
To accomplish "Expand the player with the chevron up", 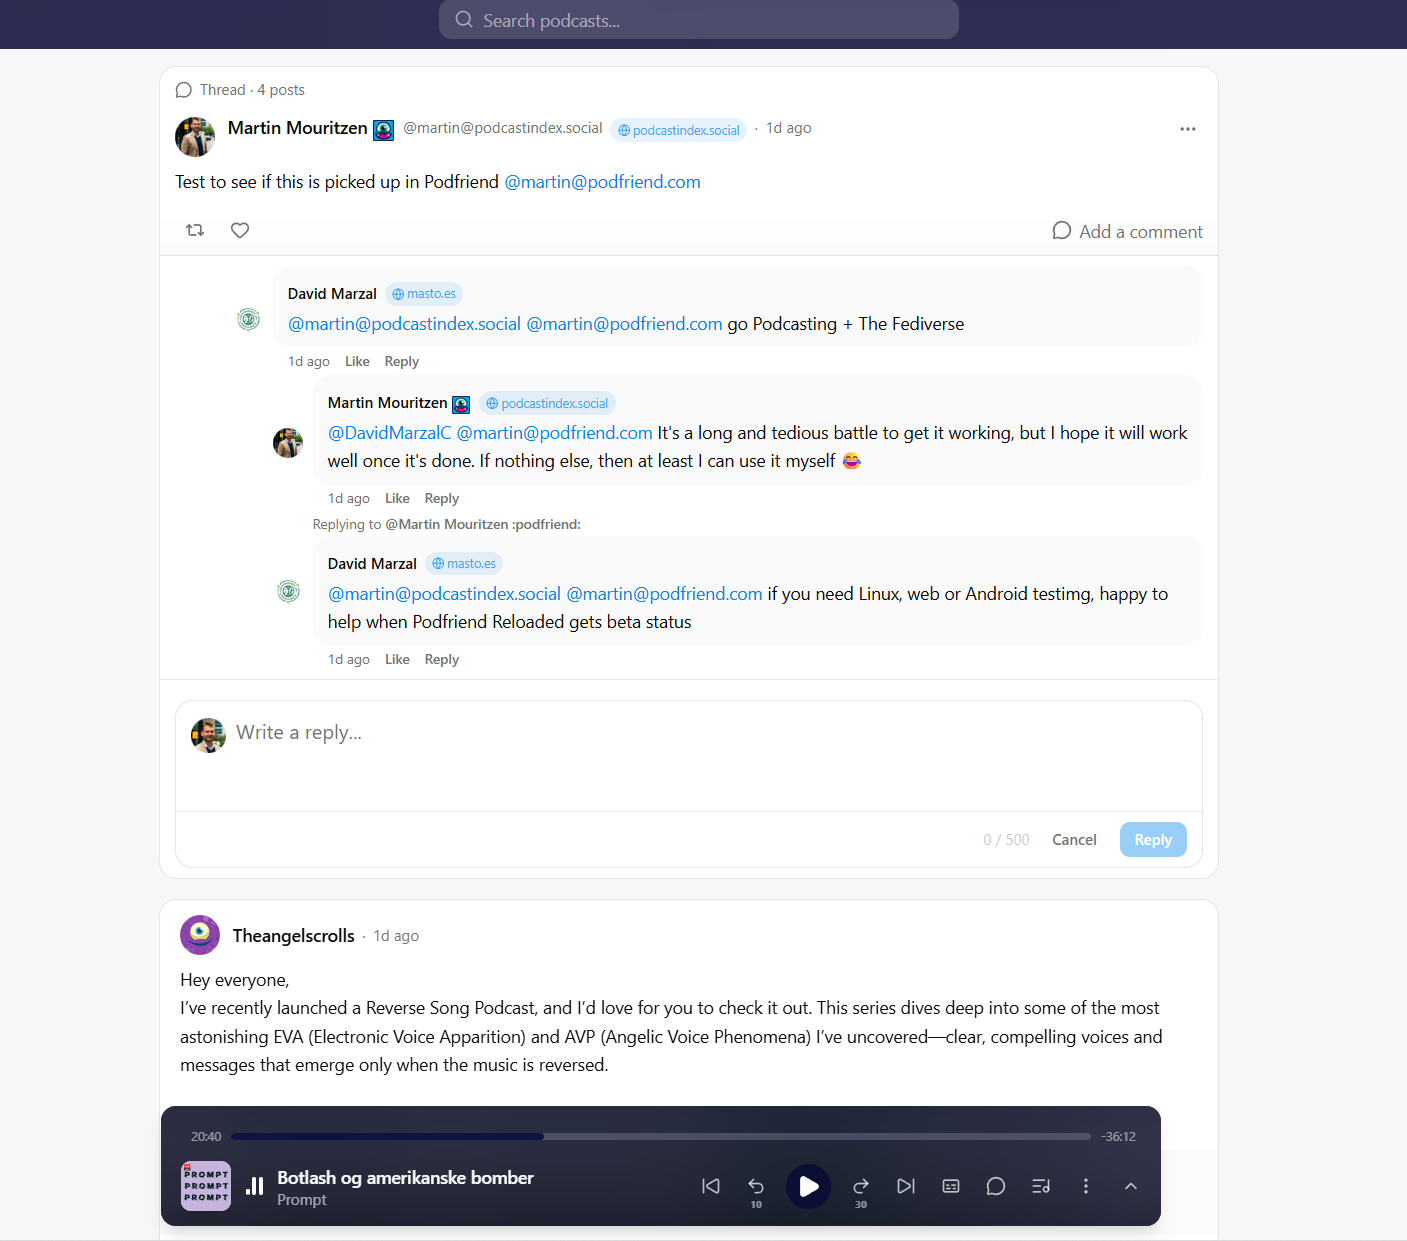I will (x=1131, y=1186).
